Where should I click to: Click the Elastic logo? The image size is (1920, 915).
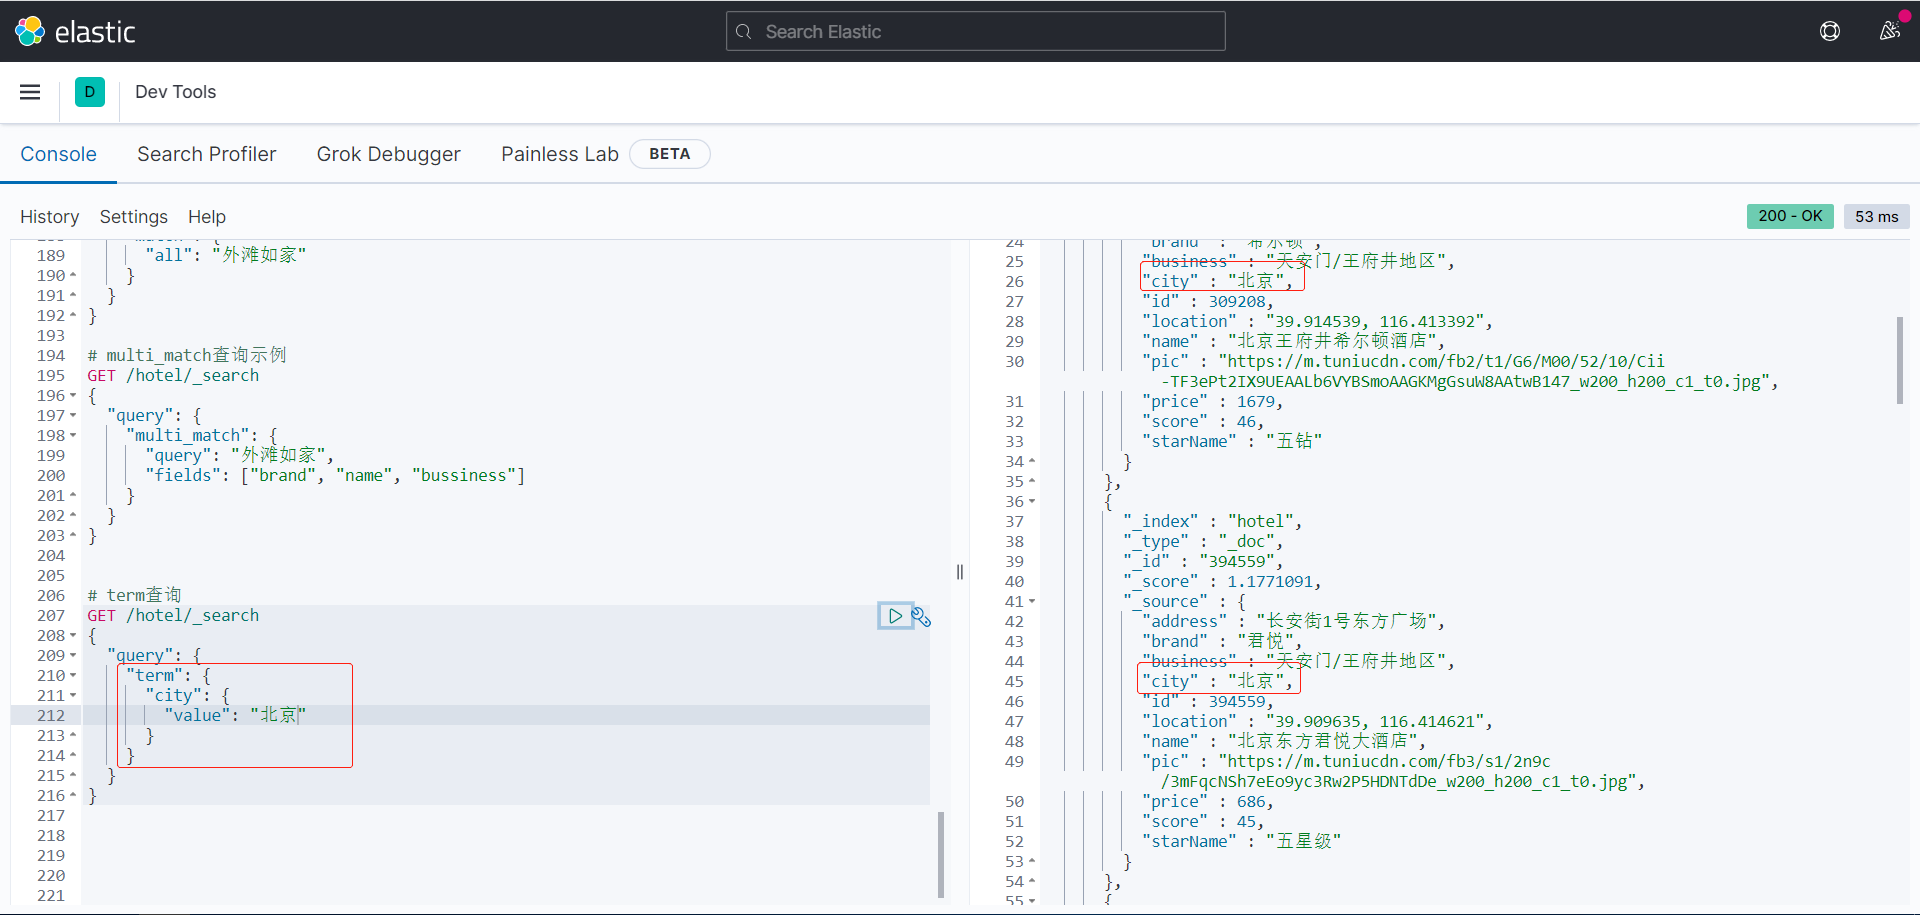click(75, 32)
